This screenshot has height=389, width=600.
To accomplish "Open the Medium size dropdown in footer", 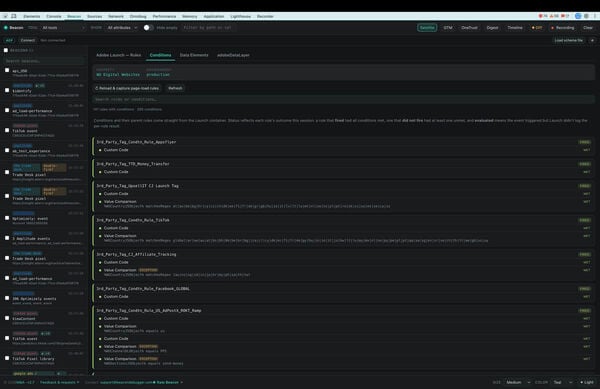I will [518, 382].
